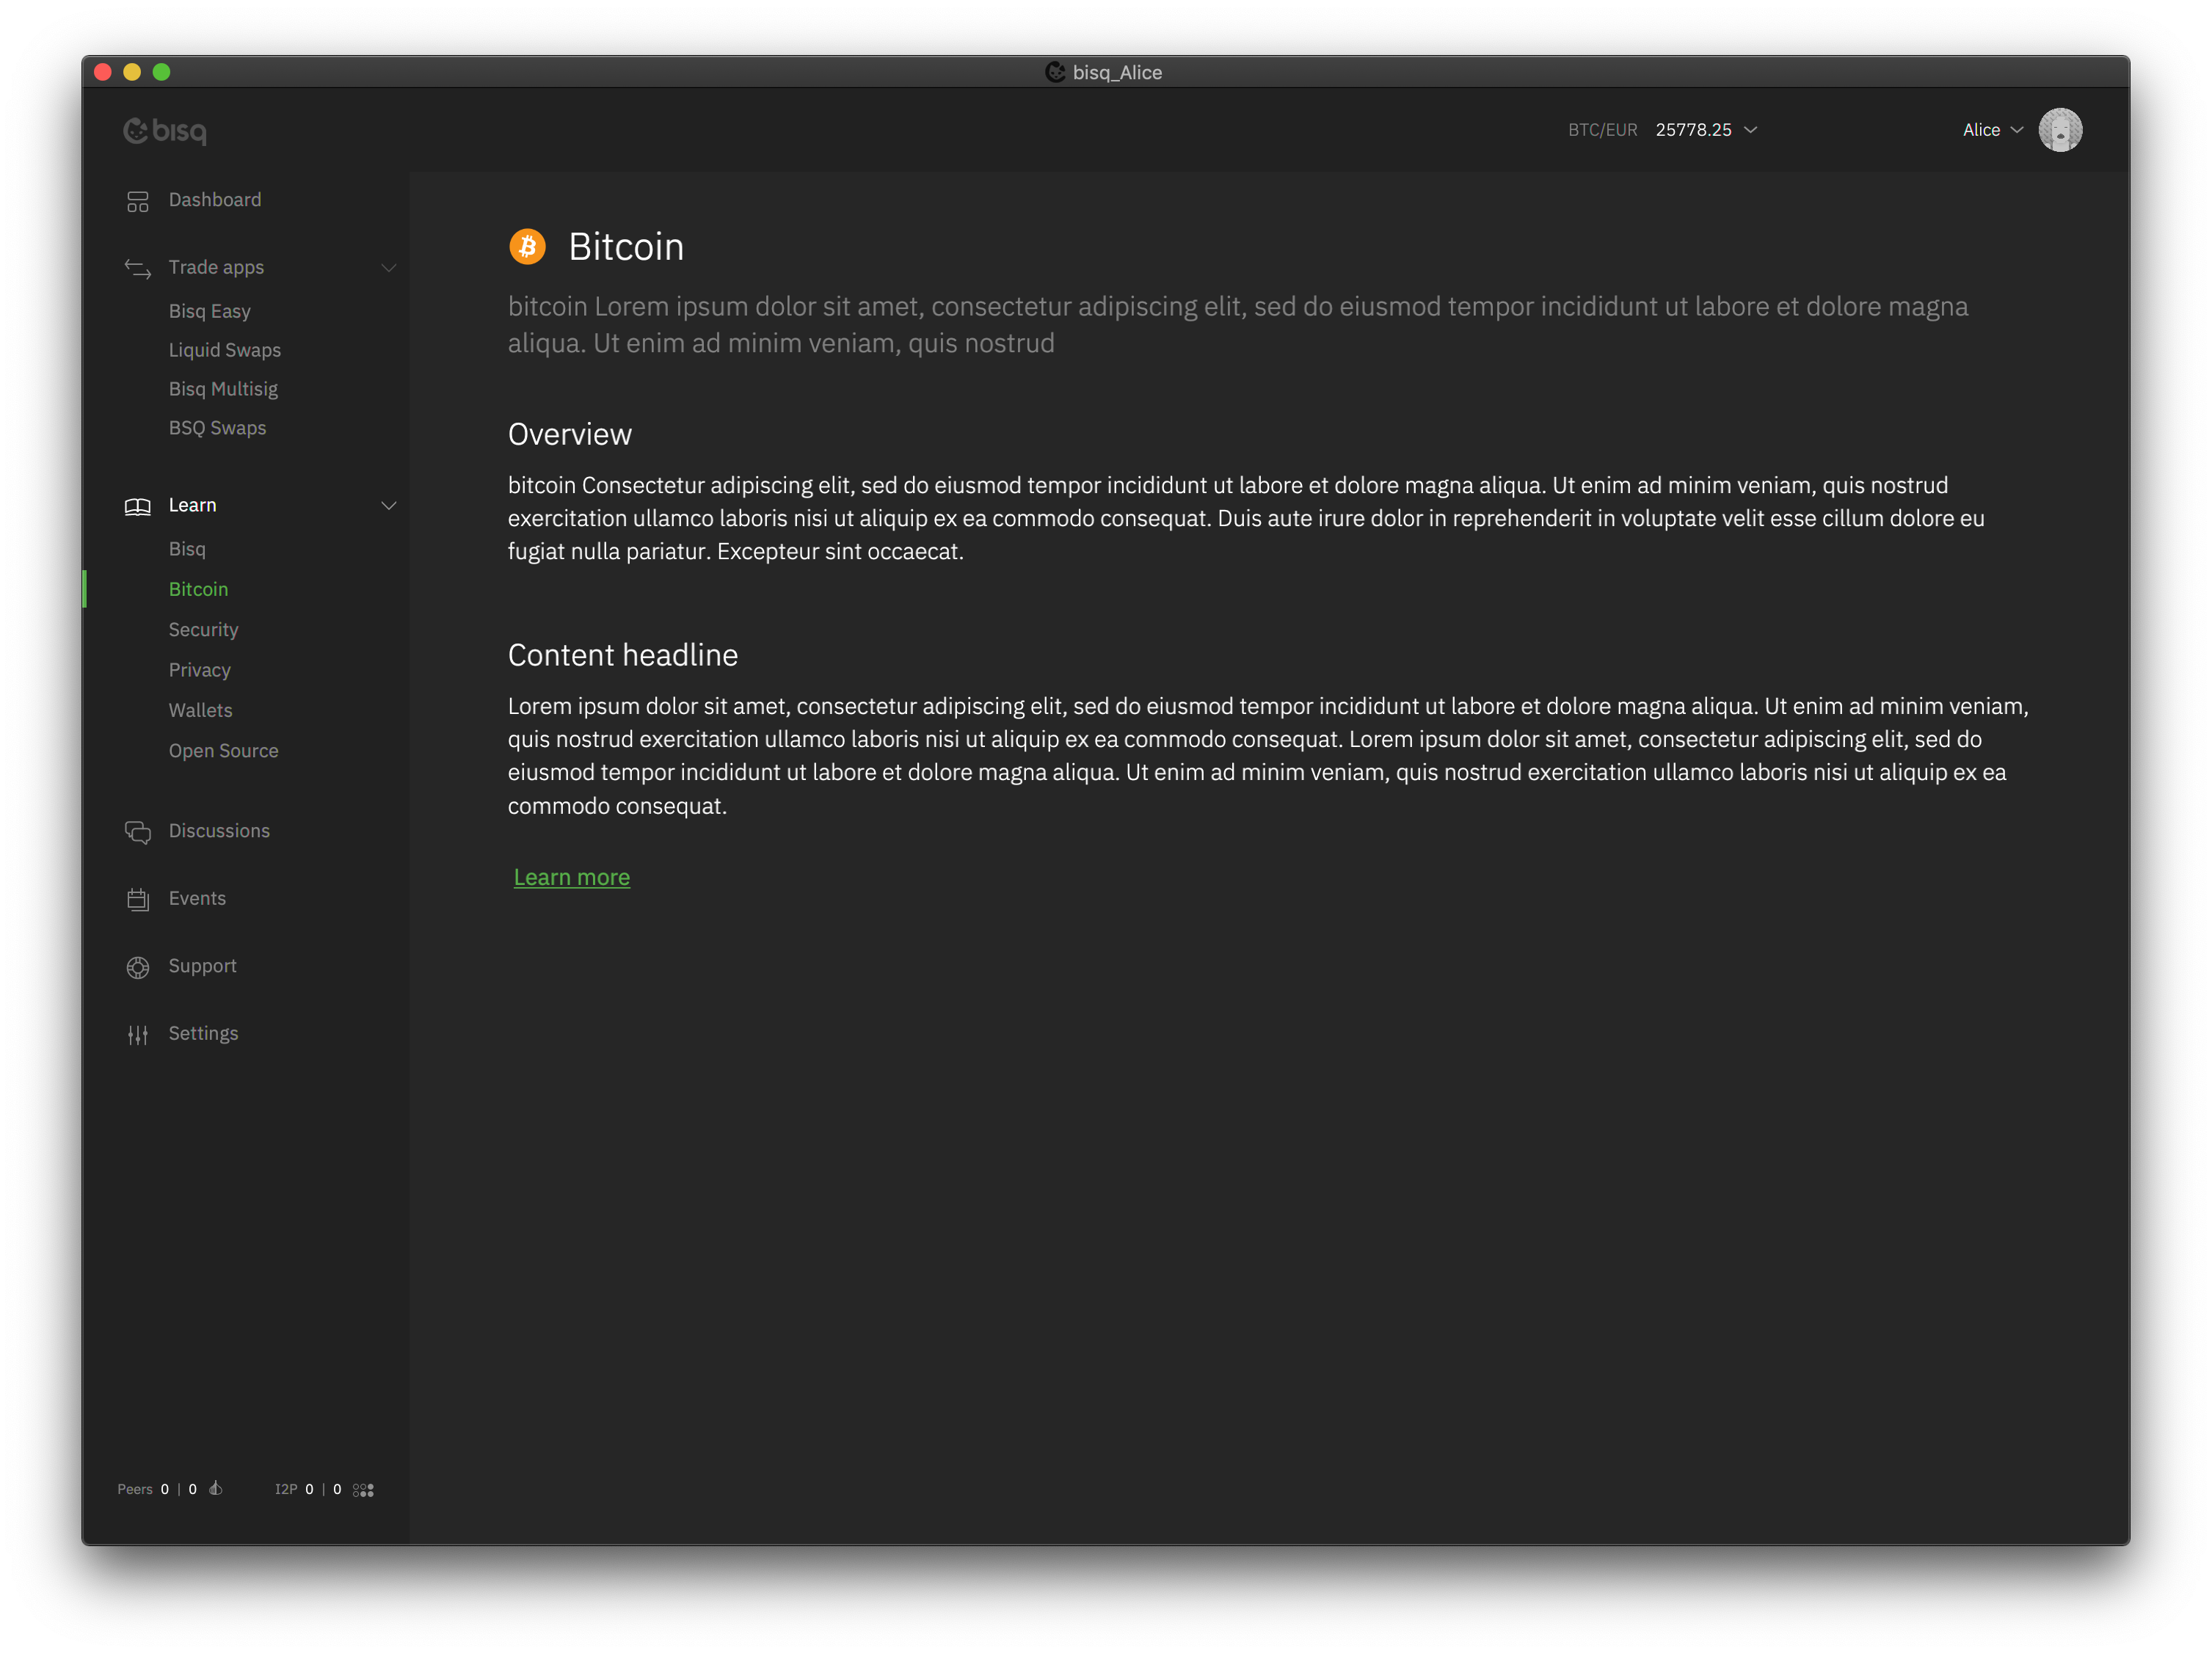Collapse the Learn section chevron

pos(389,506)
